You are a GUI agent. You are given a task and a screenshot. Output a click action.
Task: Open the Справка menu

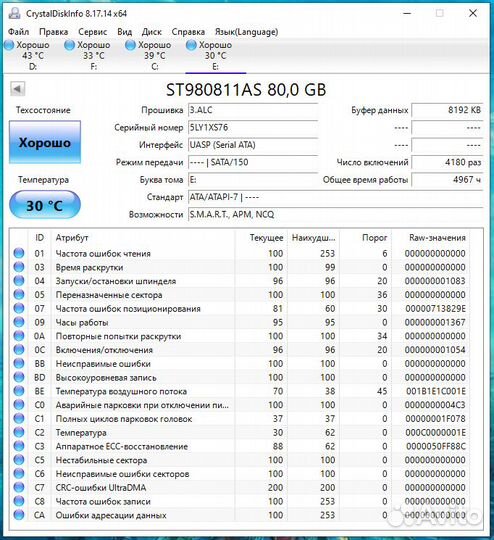(x=188, y=32)
